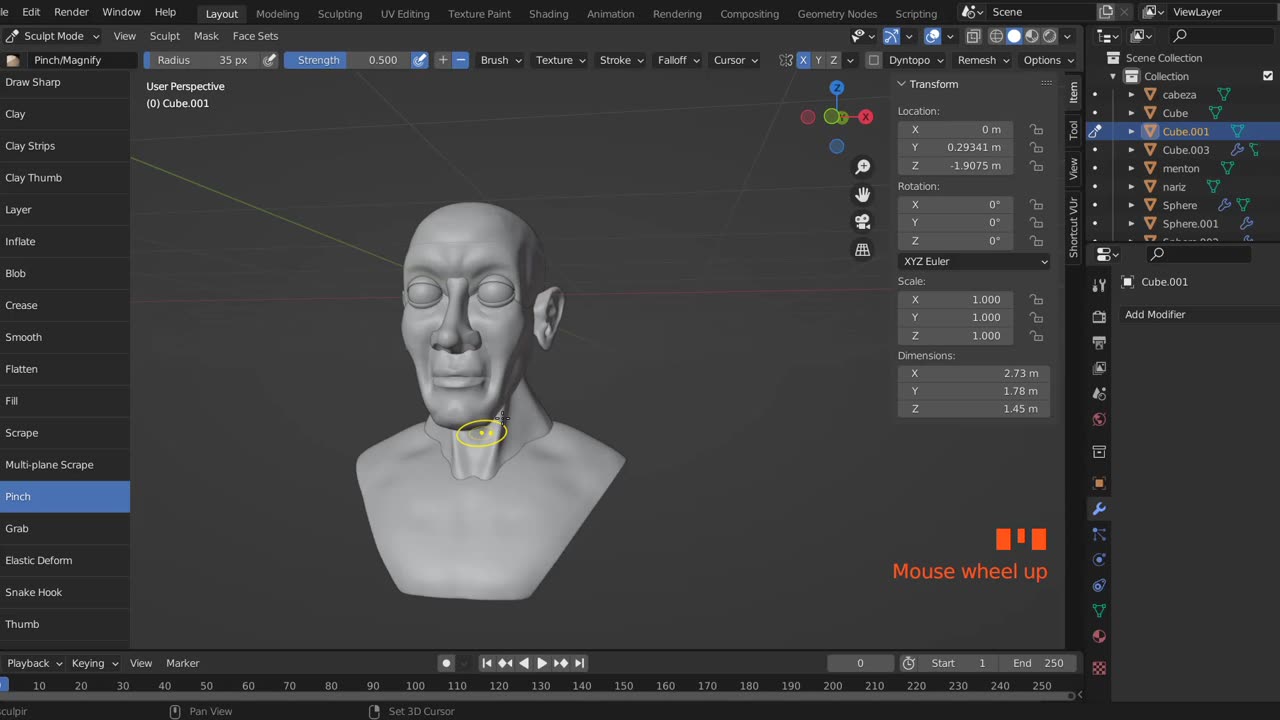Click the Add Modifier button

tap(1155, 314)
